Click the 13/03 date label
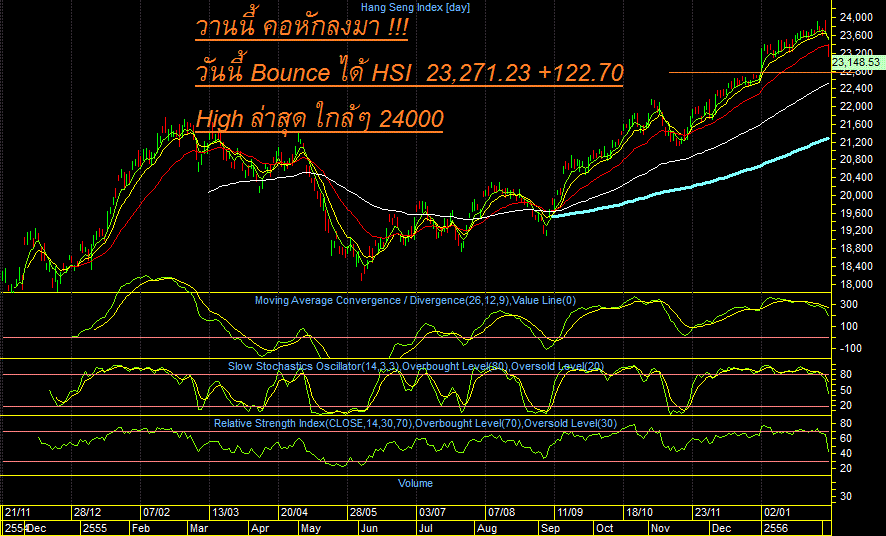Viewport: 886px width, 536px height. 225,512
